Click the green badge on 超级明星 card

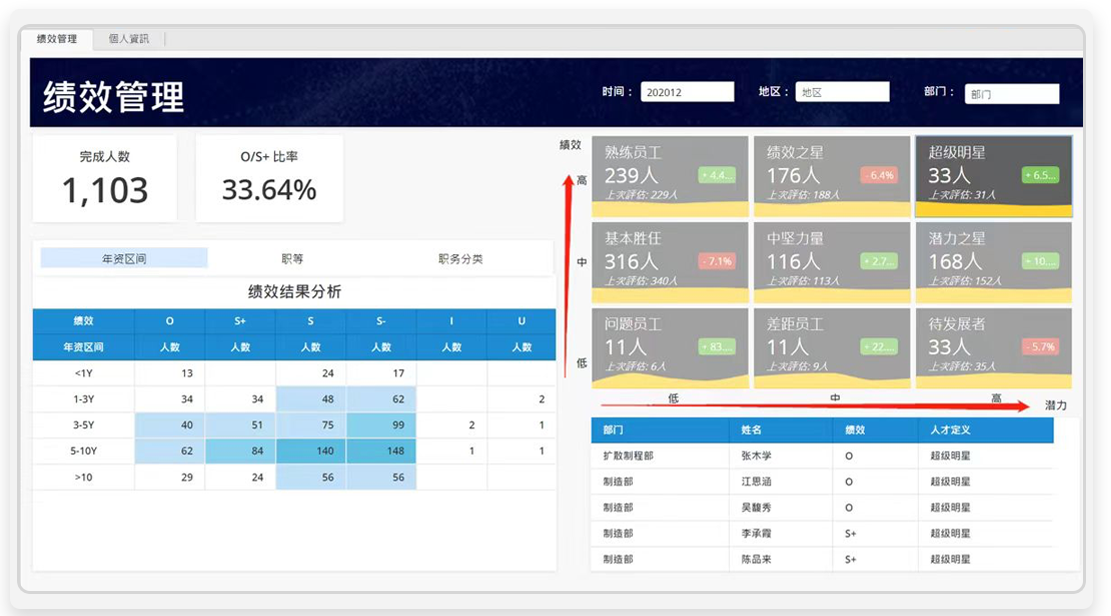click(x=1040, y=175)
